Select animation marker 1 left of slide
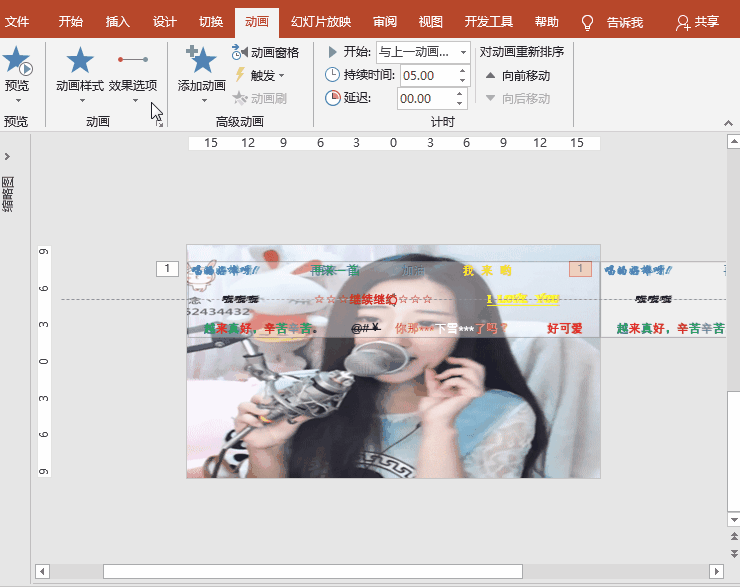The image size is (740, 587). point(167,269)
